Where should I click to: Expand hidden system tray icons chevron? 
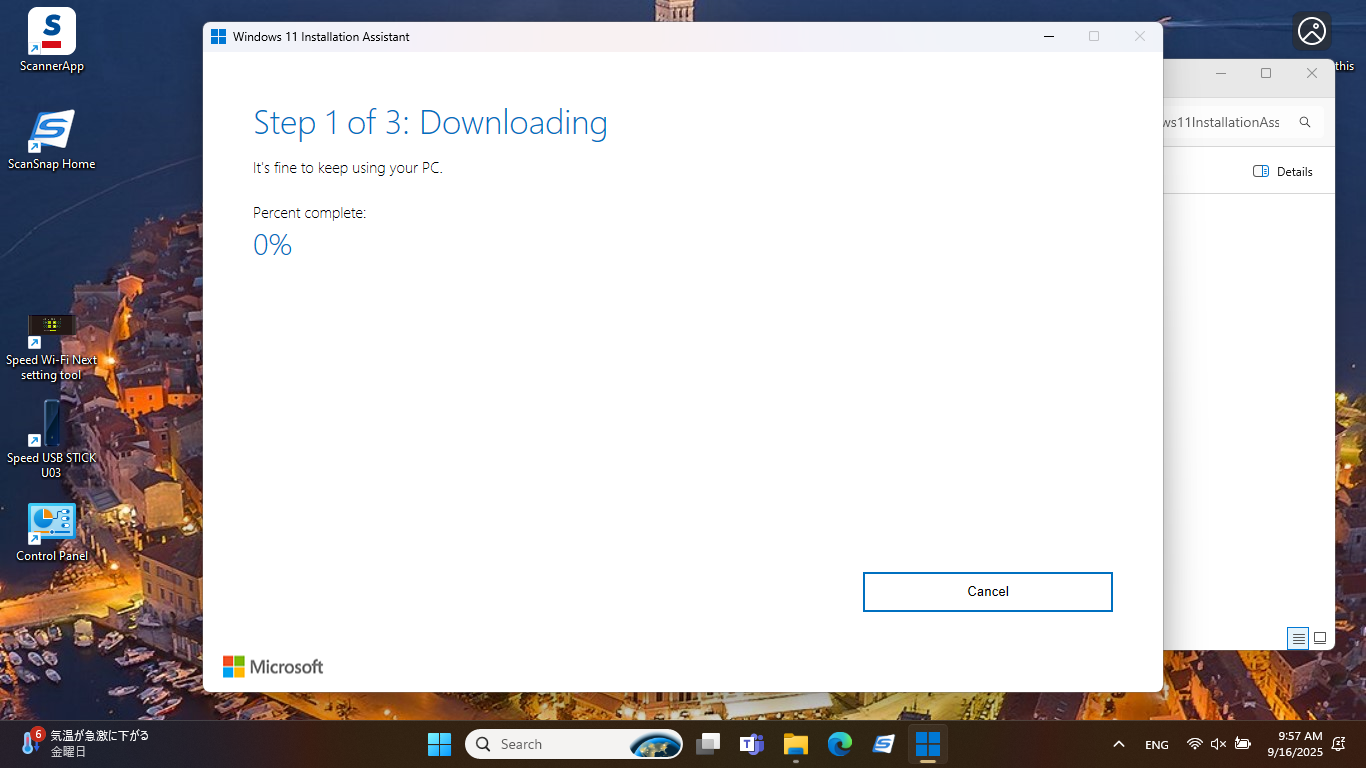pyautogui.click(x=1119, y=744)
